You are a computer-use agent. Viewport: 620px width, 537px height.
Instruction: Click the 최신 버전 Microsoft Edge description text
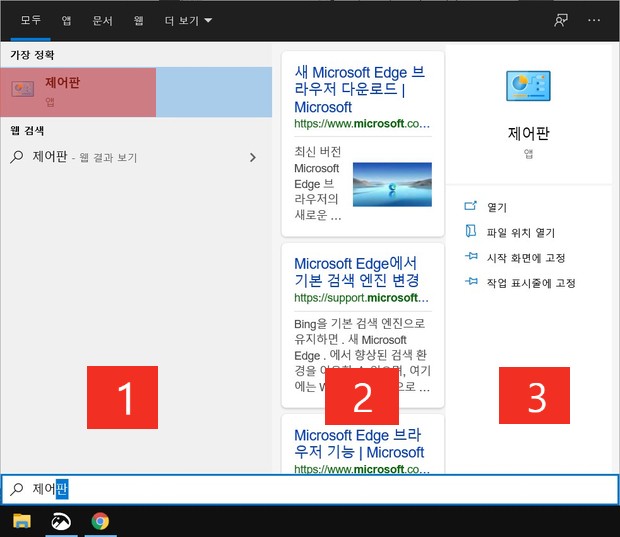(318, 183)
